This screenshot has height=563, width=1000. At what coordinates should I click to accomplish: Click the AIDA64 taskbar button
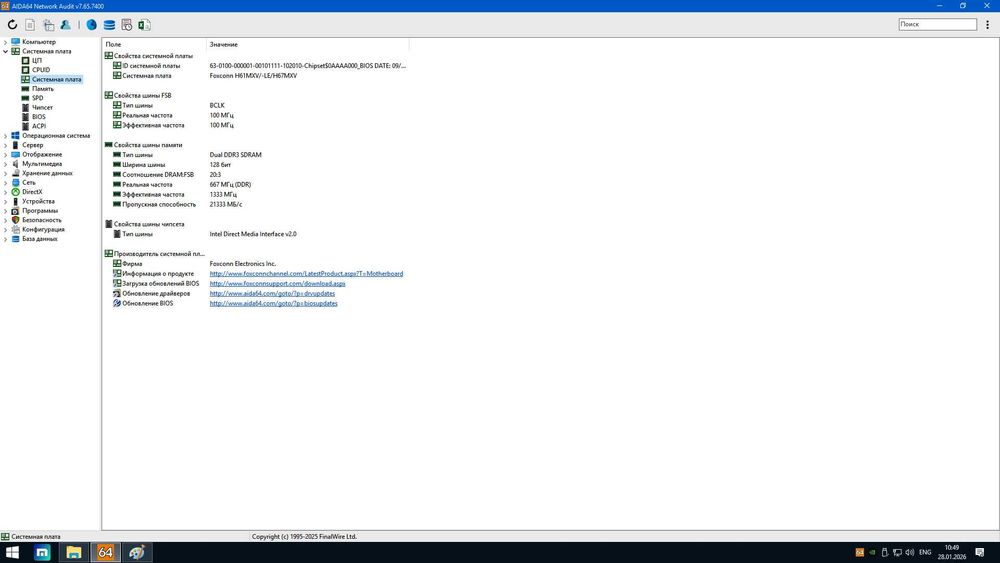[x=105, y=552]
